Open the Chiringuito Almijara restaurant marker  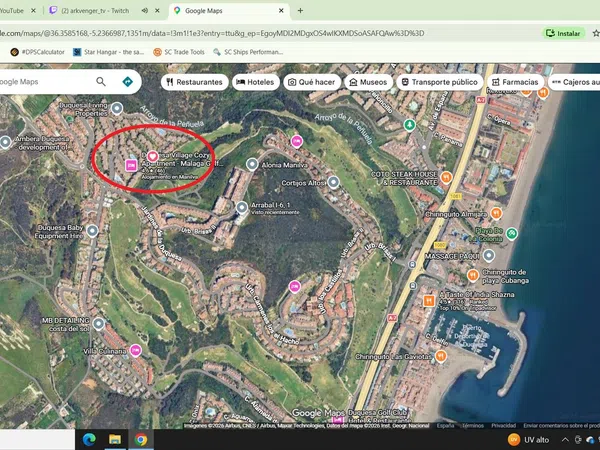(496, 213)
